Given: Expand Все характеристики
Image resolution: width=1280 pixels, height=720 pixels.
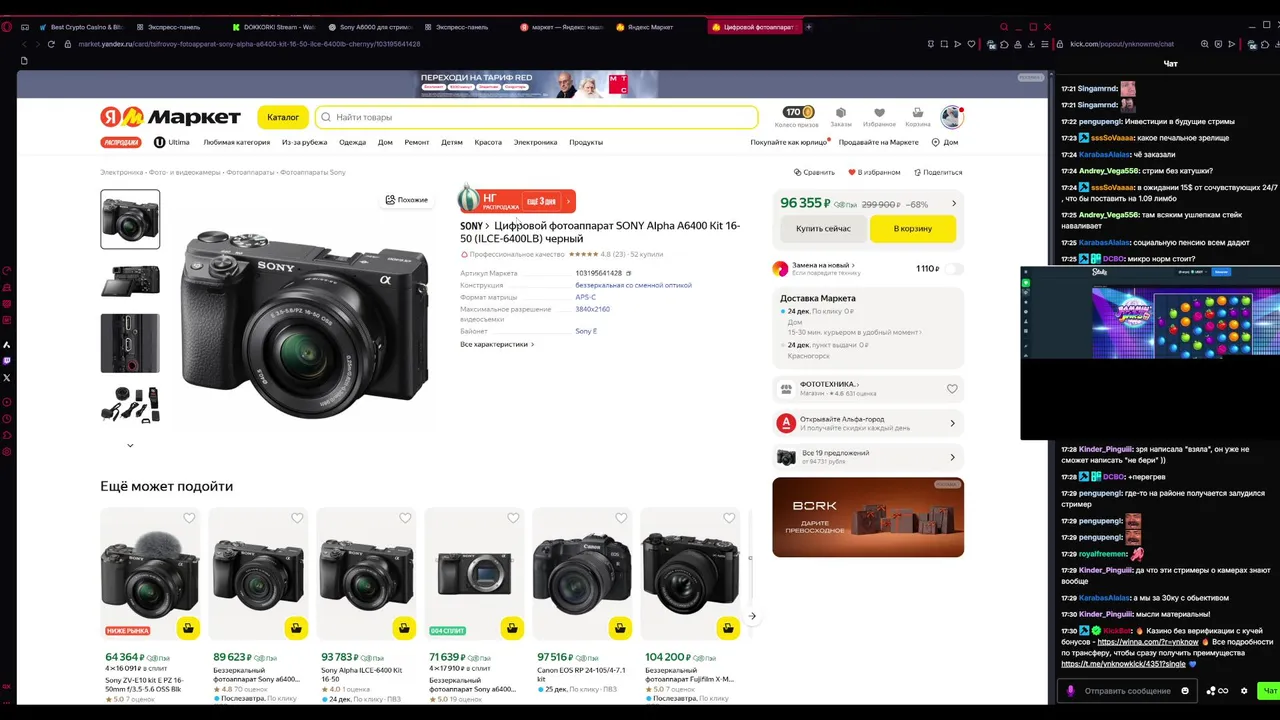Looking at the screenshot, I should [x=497, y=344].
